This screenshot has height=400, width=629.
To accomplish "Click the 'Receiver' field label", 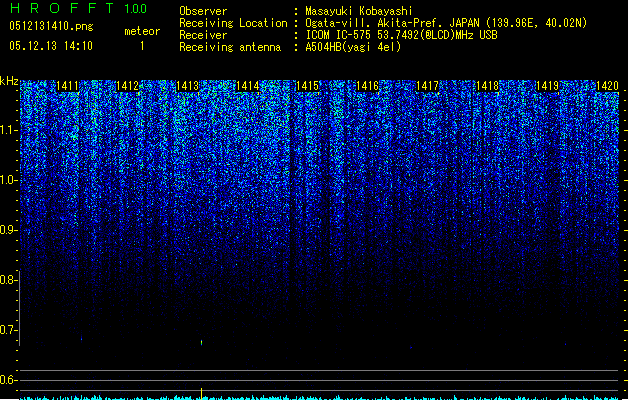I will (x=203, y=35).
